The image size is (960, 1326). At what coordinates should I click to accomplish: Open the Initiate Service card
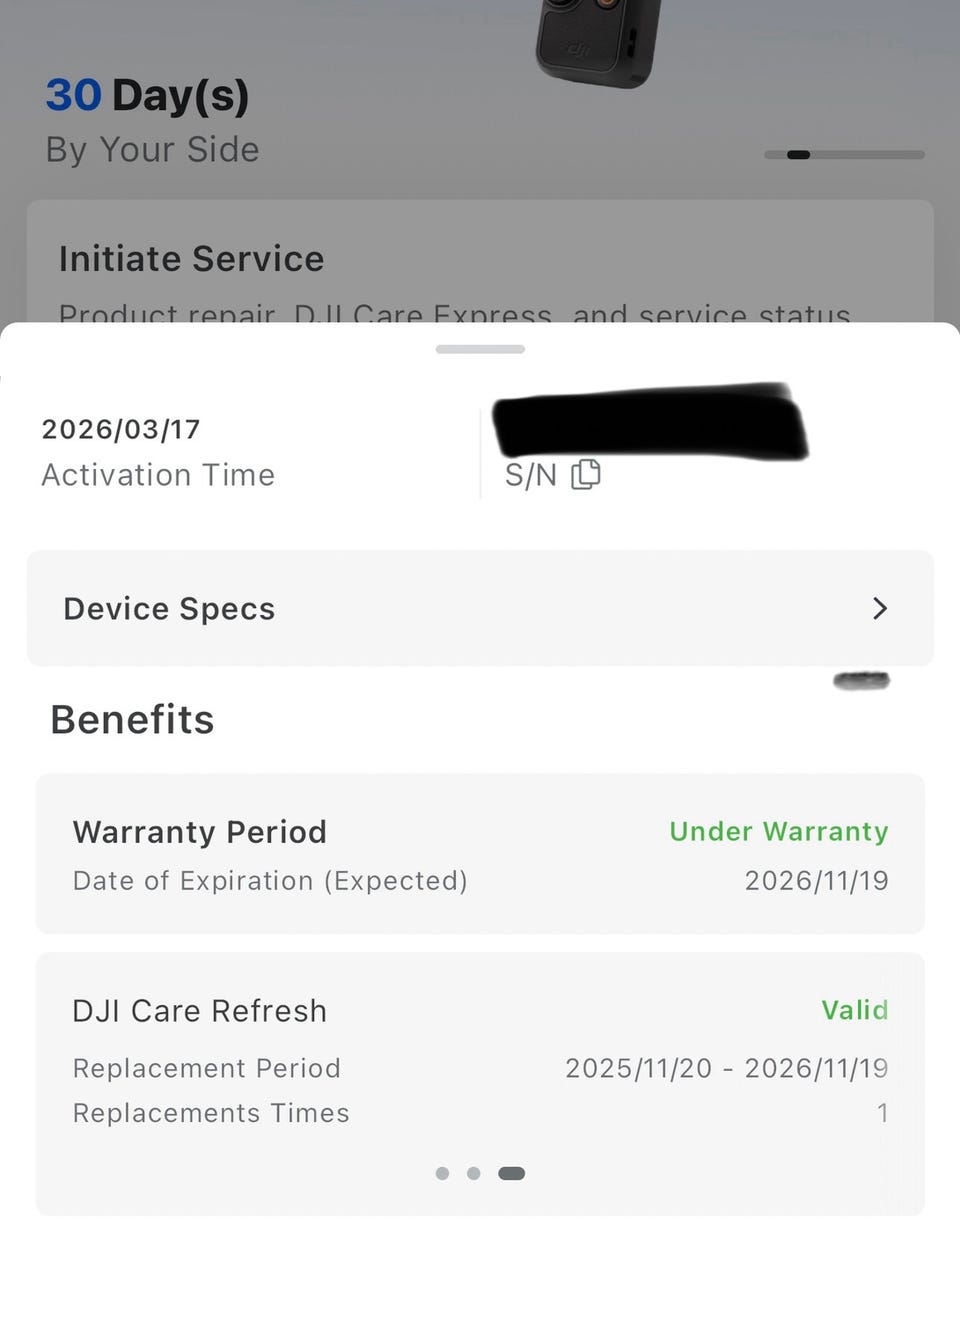click(480, 262)
